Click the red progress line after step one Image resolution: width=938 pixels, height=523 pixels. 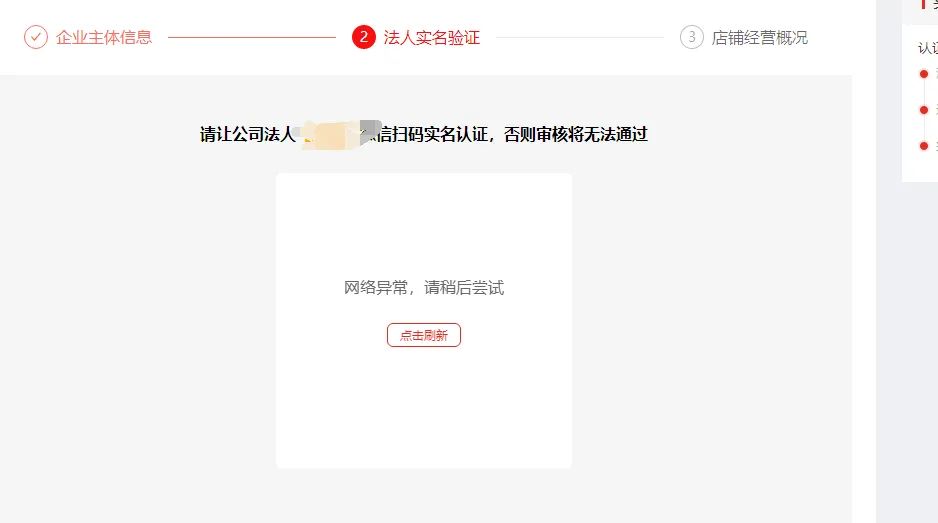click(x=252, y=37)
